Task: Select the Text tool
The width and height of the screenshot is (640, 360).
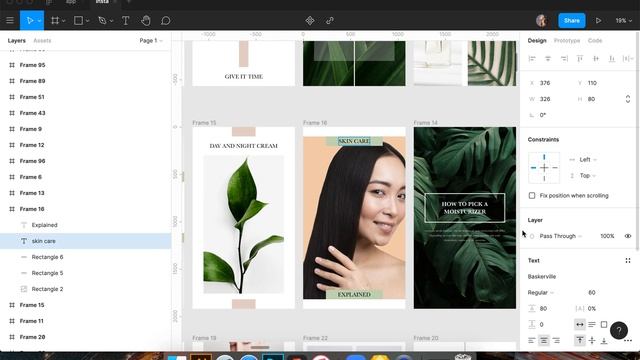Action: (126, 20)
